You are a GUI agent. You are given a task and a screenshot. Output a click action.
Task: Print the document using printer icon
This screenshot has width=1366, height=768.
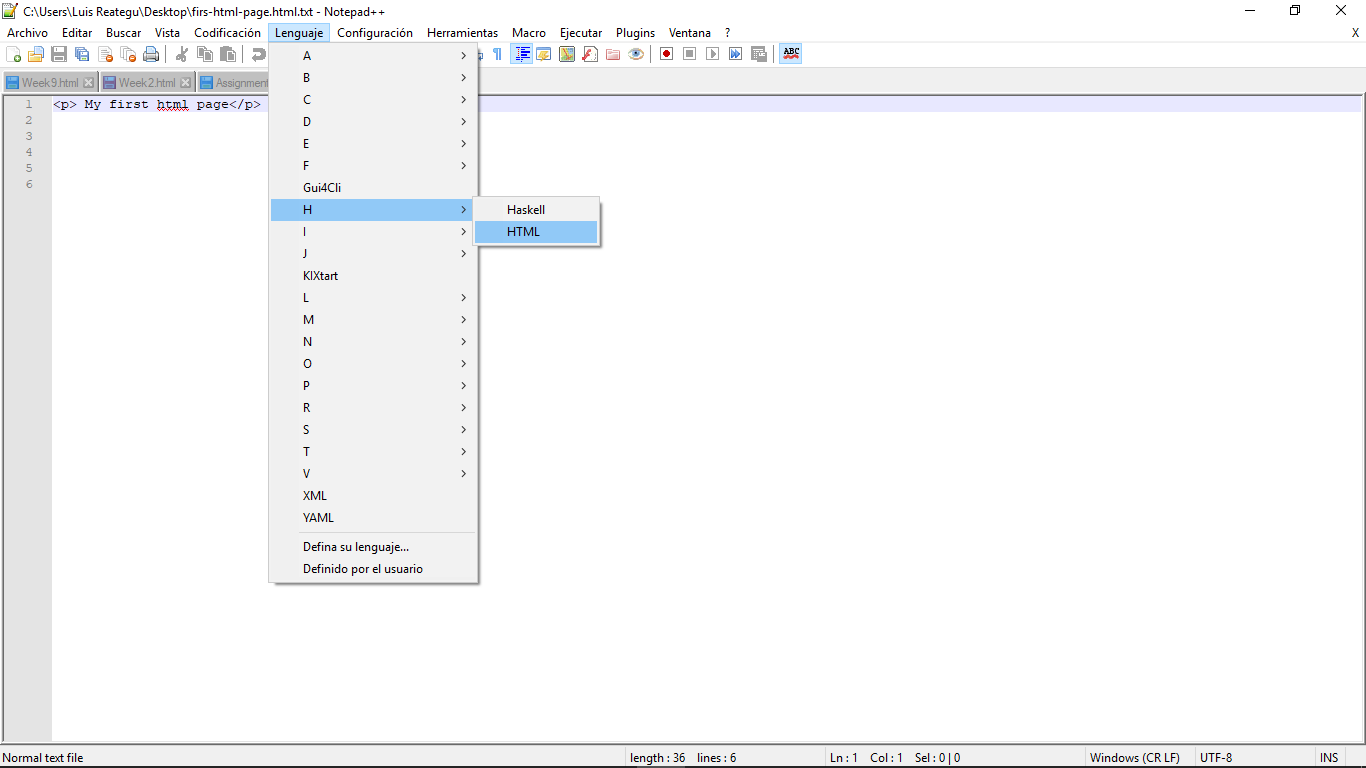pos(151,54)
